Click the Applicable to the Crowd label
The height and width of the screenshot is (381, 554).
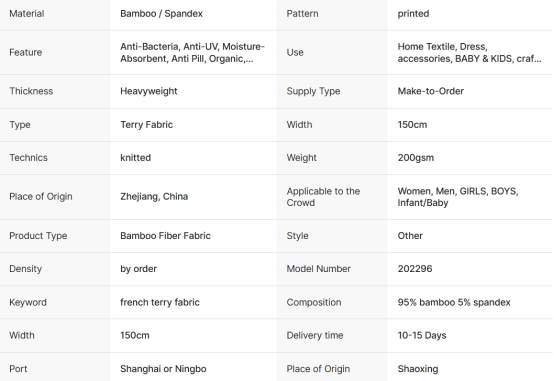click(x=323, y=197)
